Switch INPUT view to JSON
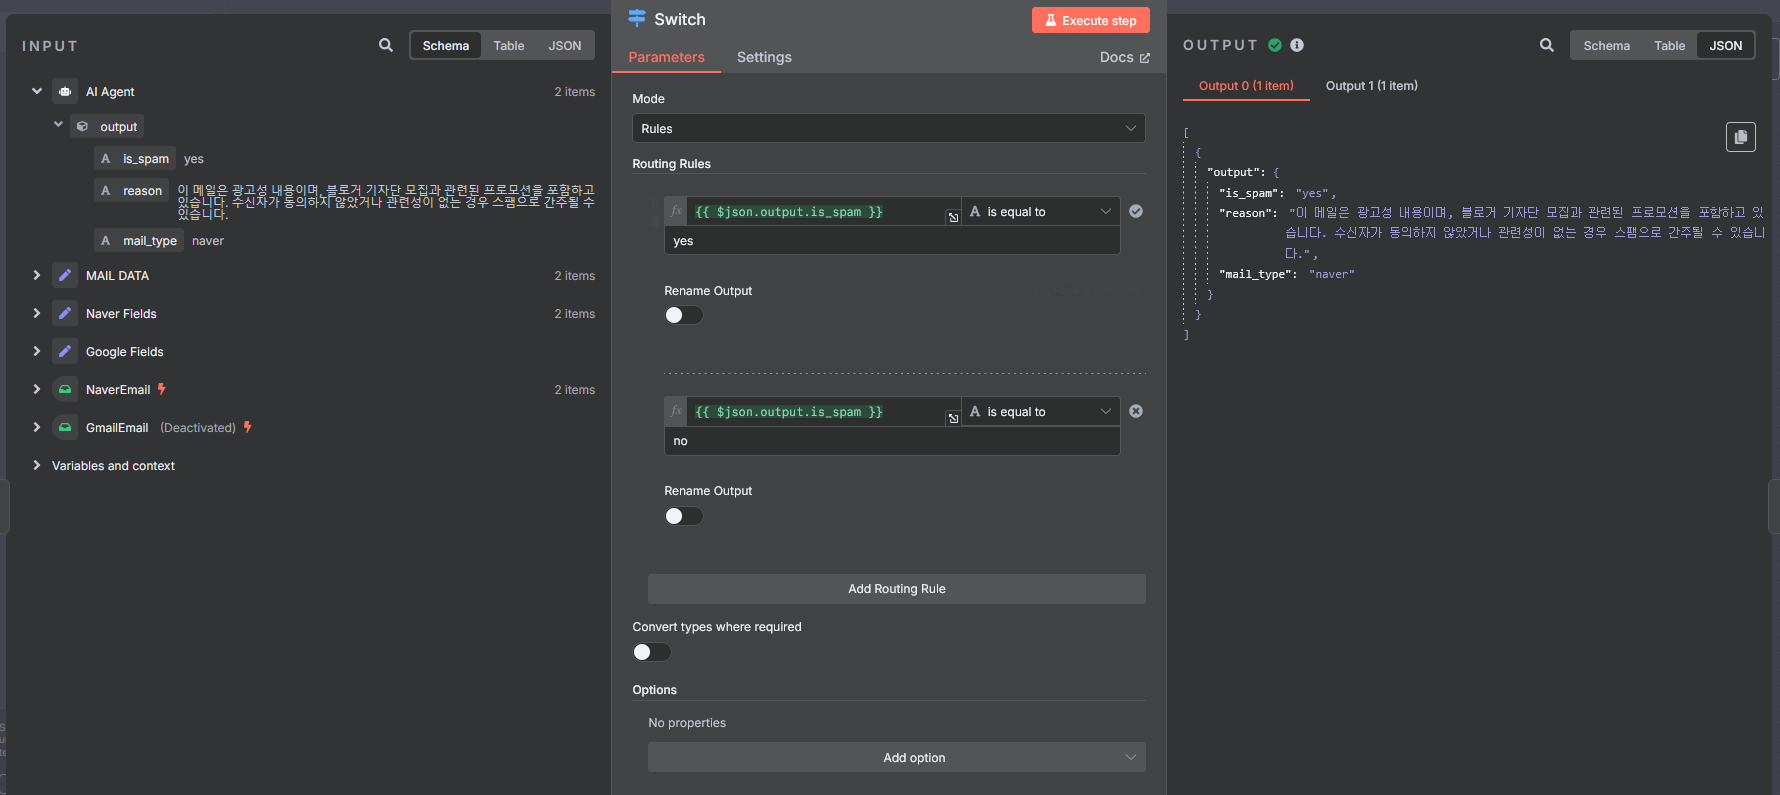Screen dimensions: 1780x795 pyautogui.click(x=564, y=45)
